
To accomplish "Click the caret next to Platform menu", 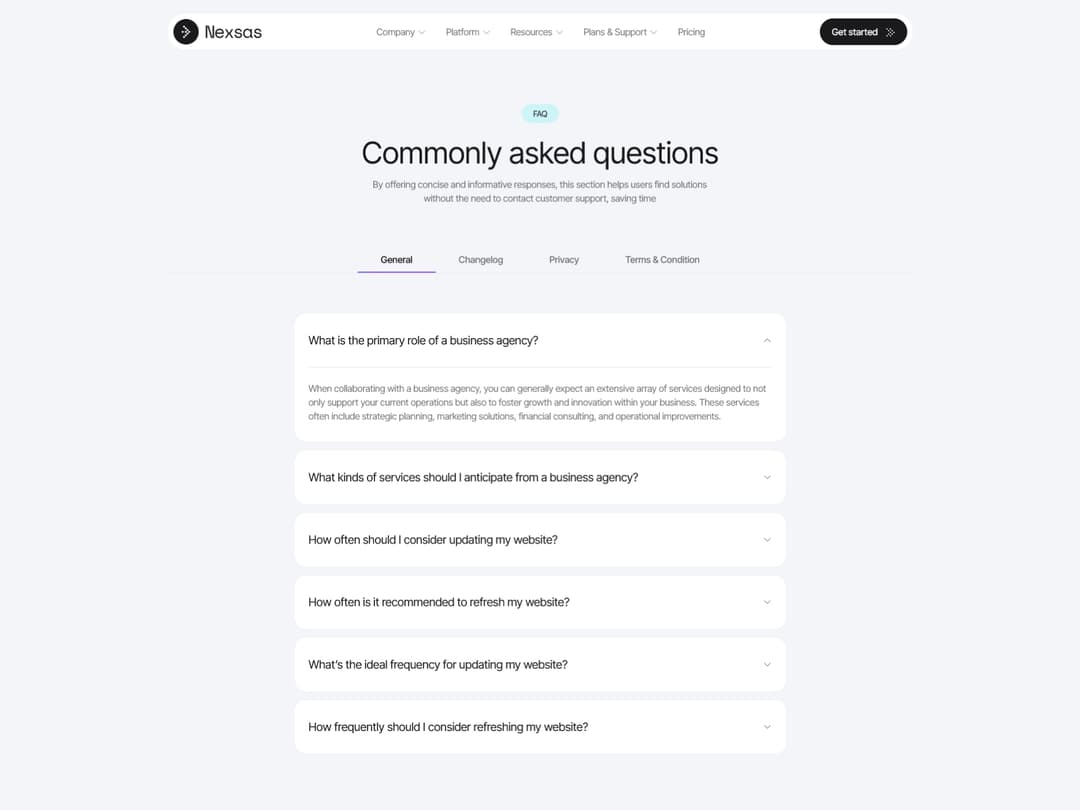I will [487, 32].
